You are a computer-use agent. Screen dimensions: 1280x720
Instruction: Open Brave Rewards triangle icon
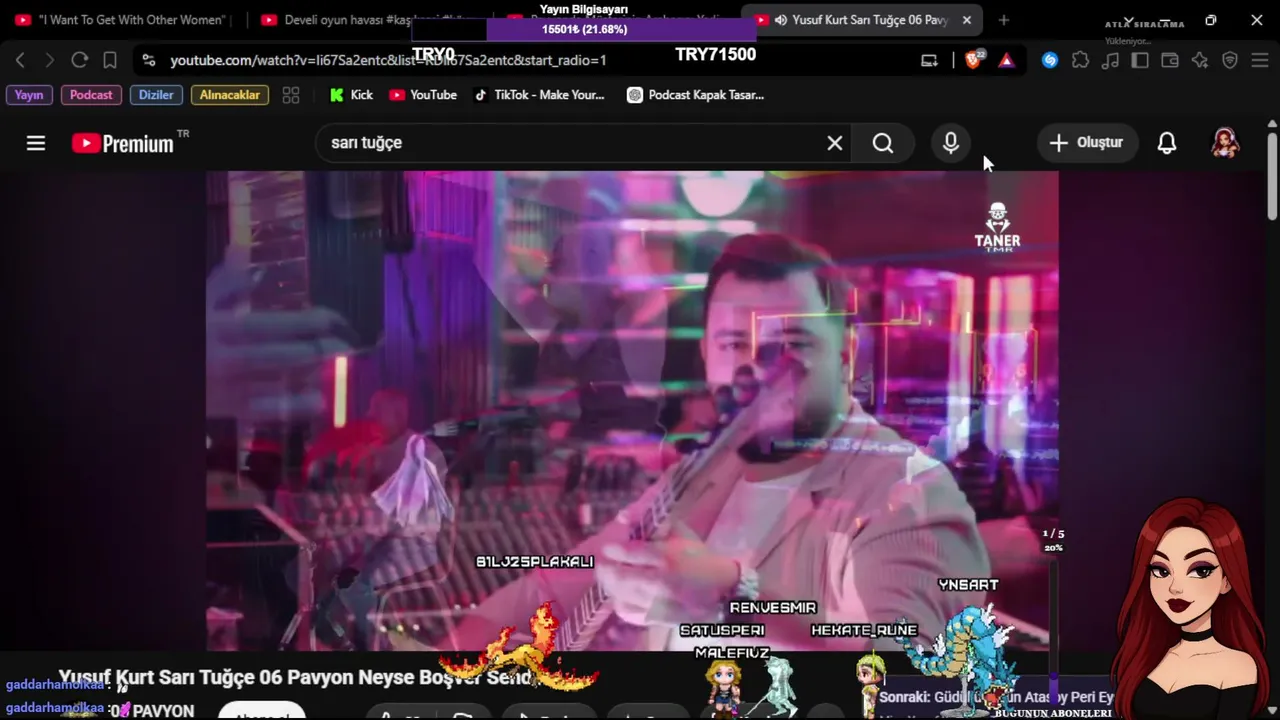(x=1006, y=60)
